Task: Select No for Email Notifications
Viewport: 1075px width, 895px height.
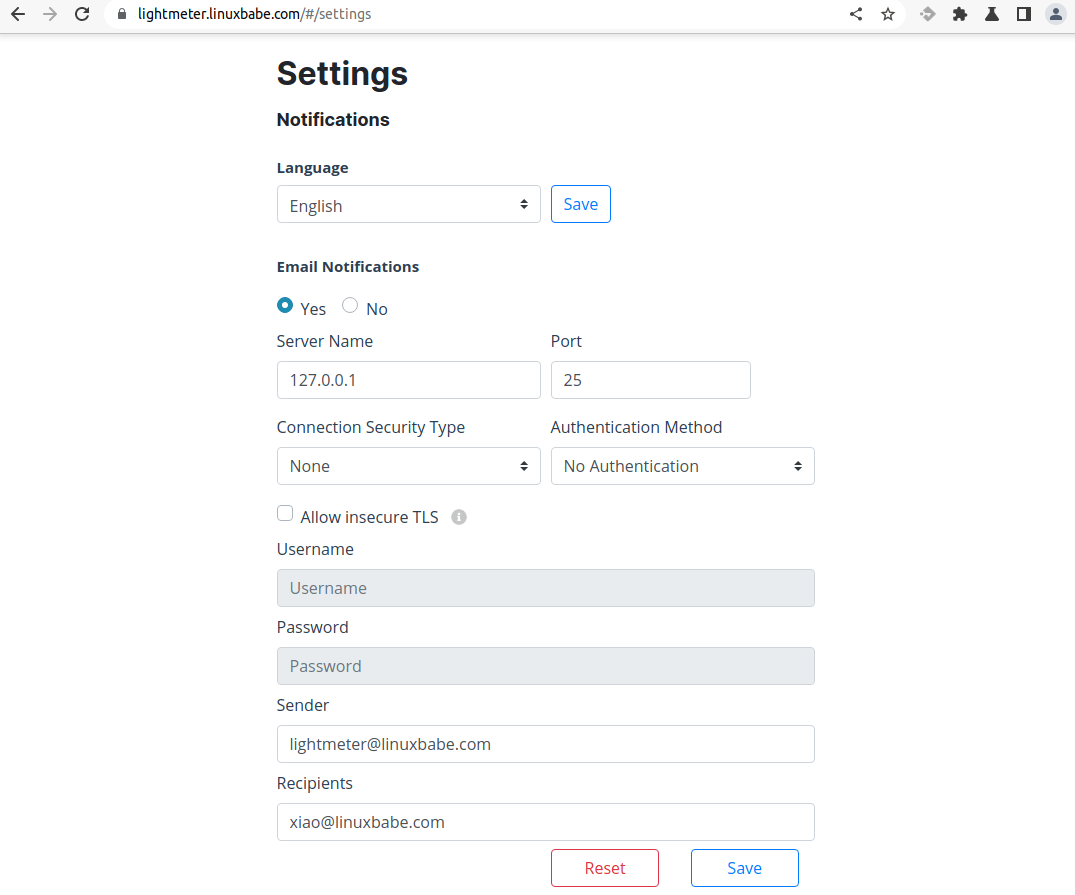Action: coord(350,306)
